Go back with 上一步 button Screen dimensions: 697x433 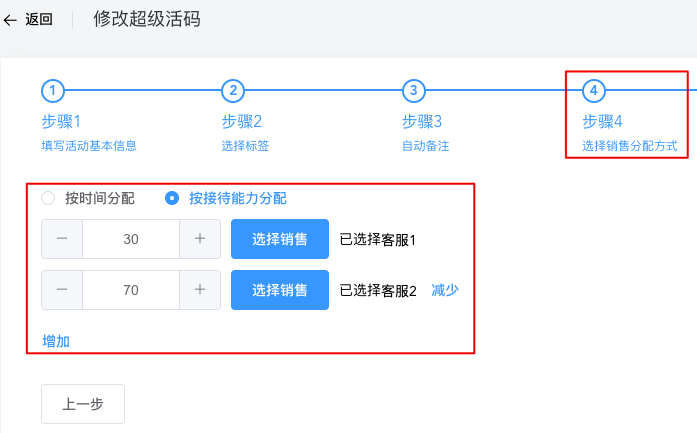point(83,404)
